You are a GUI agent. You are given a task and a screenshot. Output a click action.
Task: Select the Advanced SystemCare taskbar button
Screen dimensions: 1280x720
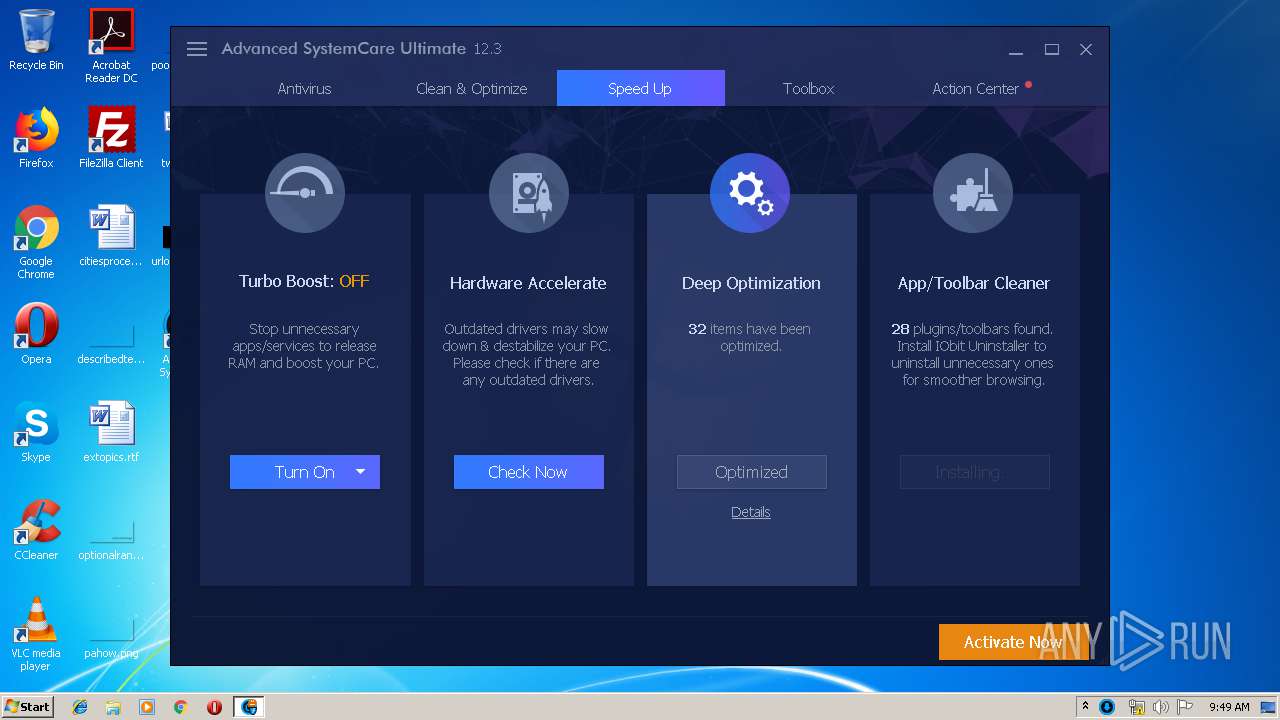pyautogui.click(x=249, y=707)
